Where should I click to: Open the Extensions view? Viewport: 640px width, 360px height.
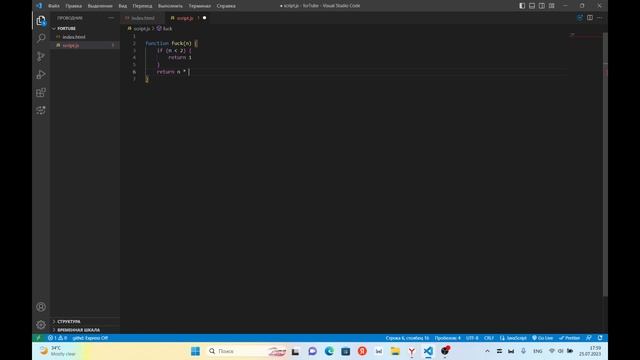click(41, 92)
